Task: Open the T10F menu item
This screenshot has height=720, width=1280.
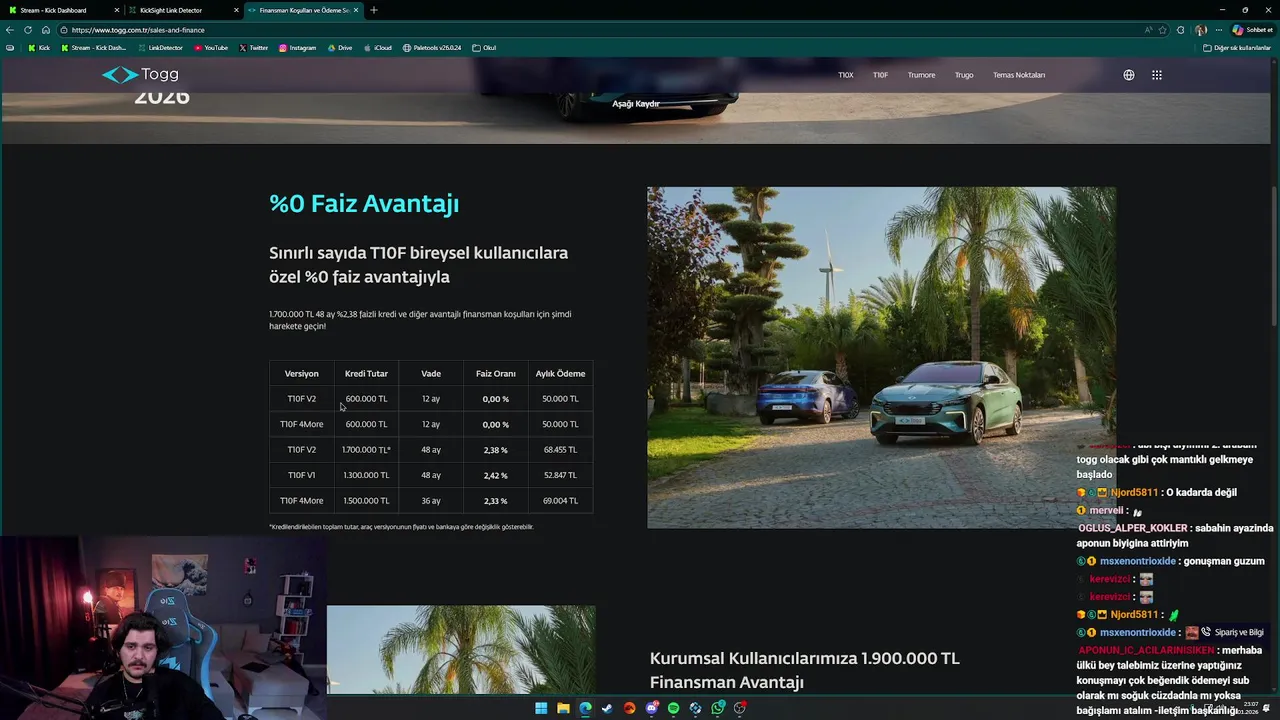Action: (880, 75)
